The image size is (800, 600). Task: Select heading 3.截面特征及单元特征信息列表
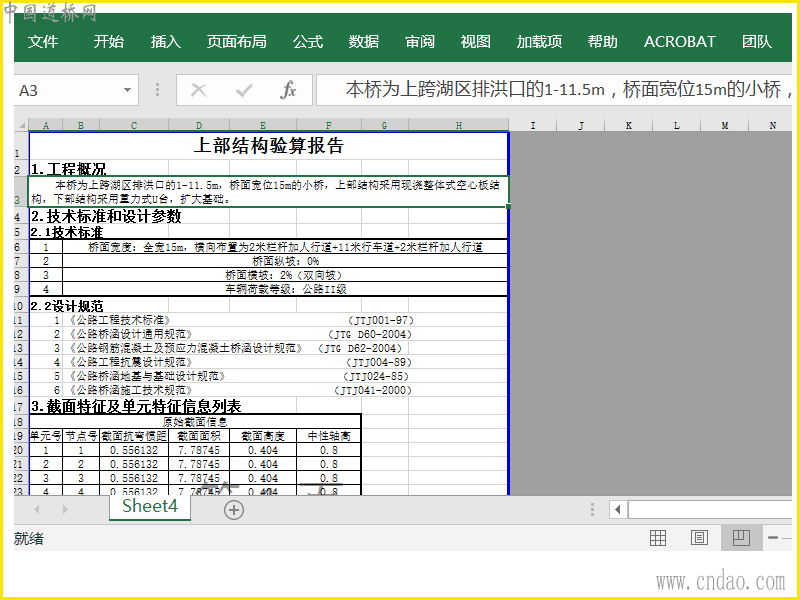tap(136, 407)
